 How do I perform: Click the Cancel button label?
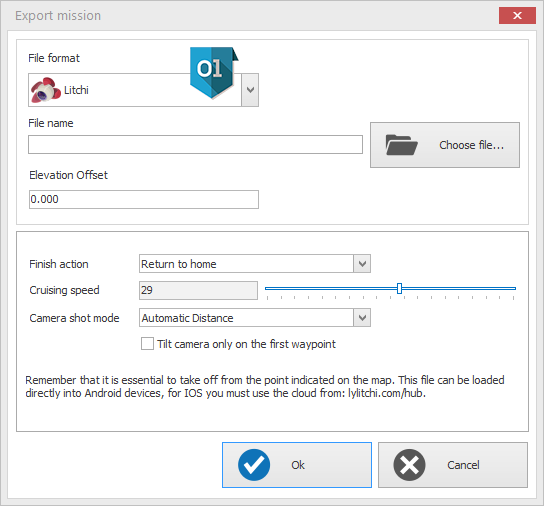(x=463, y=465)
